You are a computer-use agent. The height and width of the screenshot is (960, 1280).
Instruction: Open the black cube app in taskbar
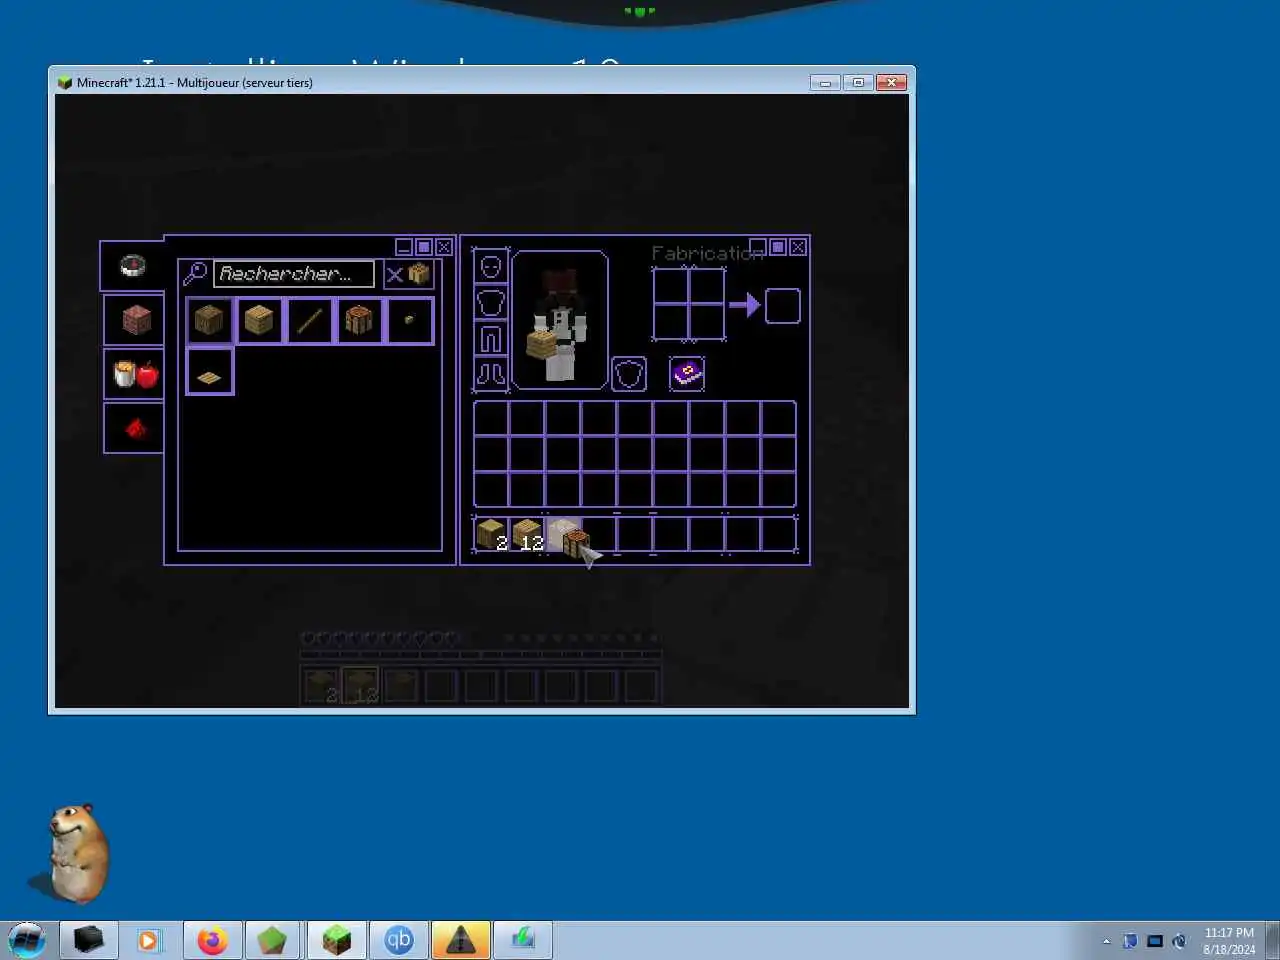(x=89, y=941)
